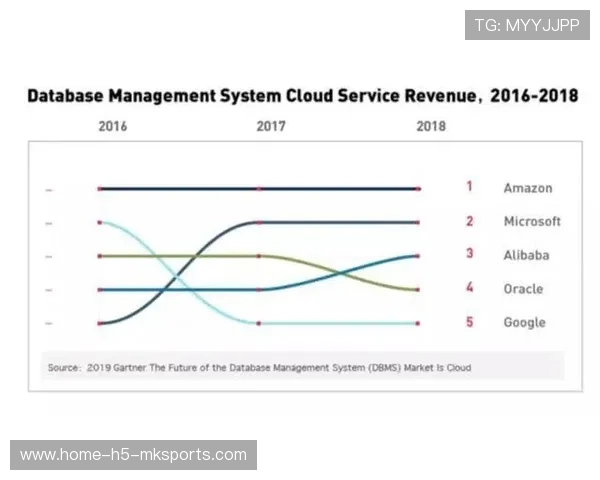Click the Oracle legend label
Viewport: 600px width, 480px height.
(x=523, y=289)
